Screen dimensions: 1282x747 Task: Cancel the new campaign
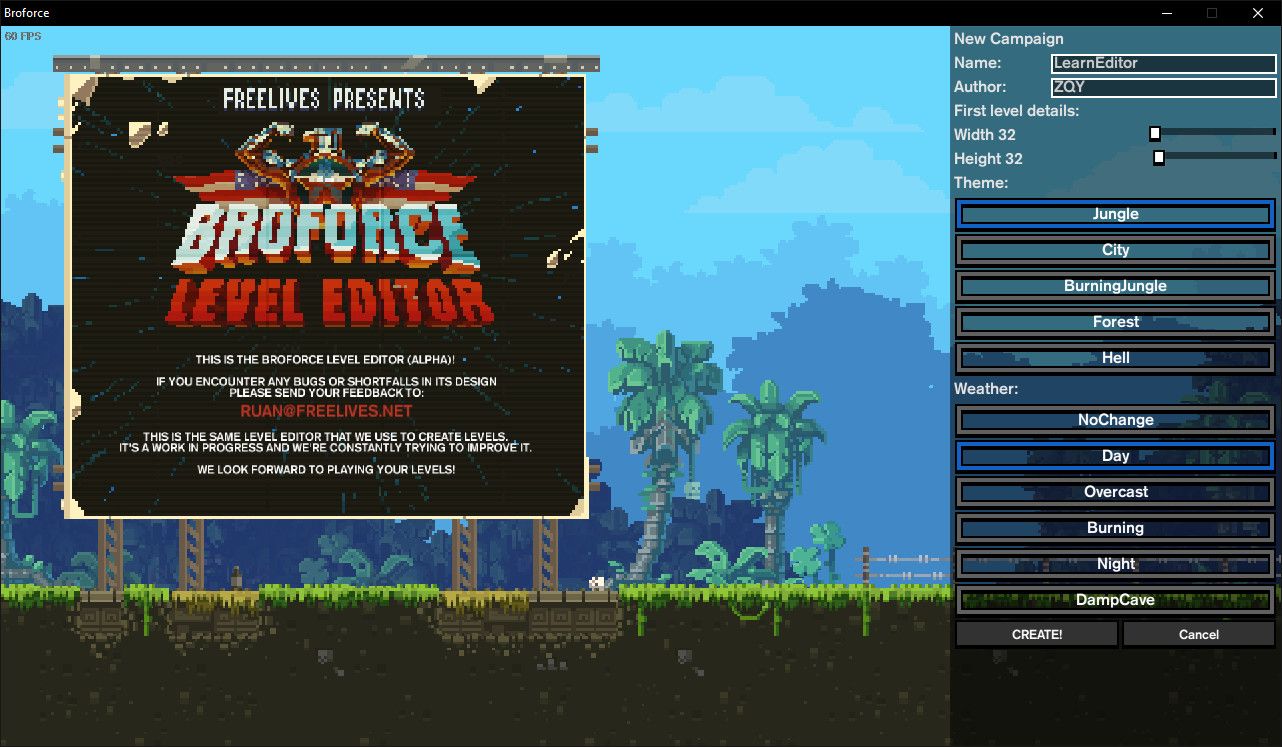pyautogui.click(x=1198, y=634)
